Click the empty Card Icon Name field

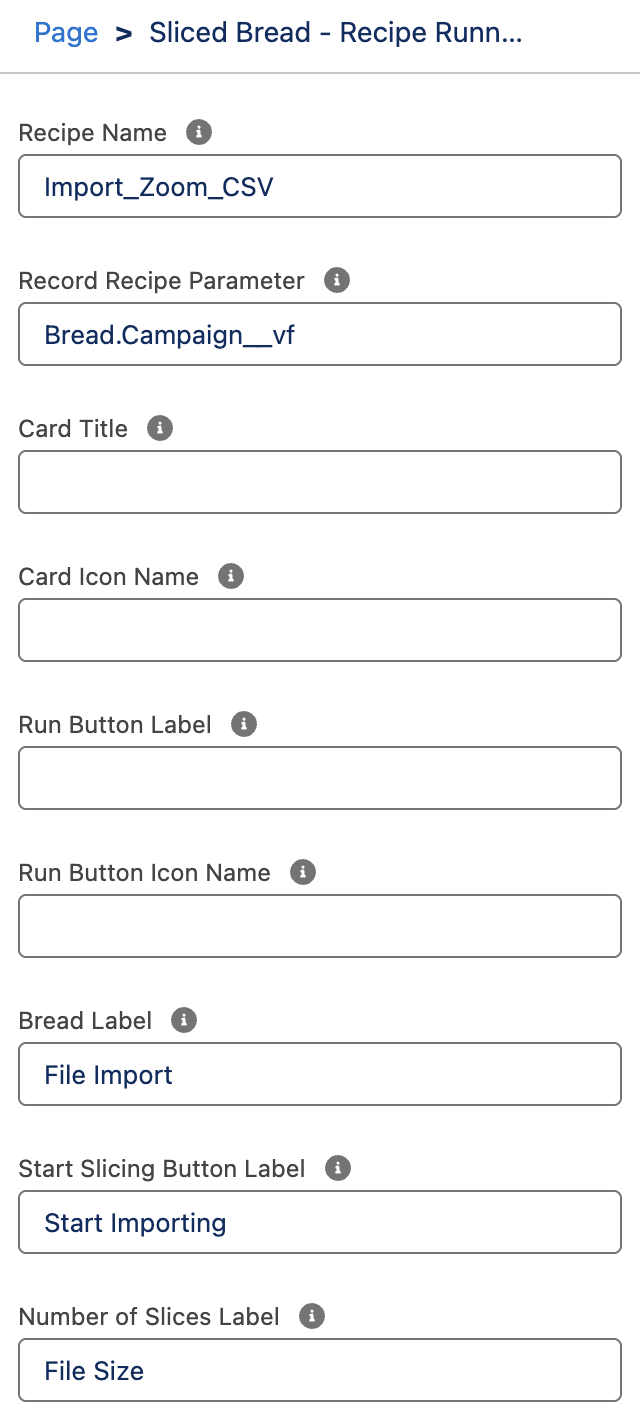point(319,630)
